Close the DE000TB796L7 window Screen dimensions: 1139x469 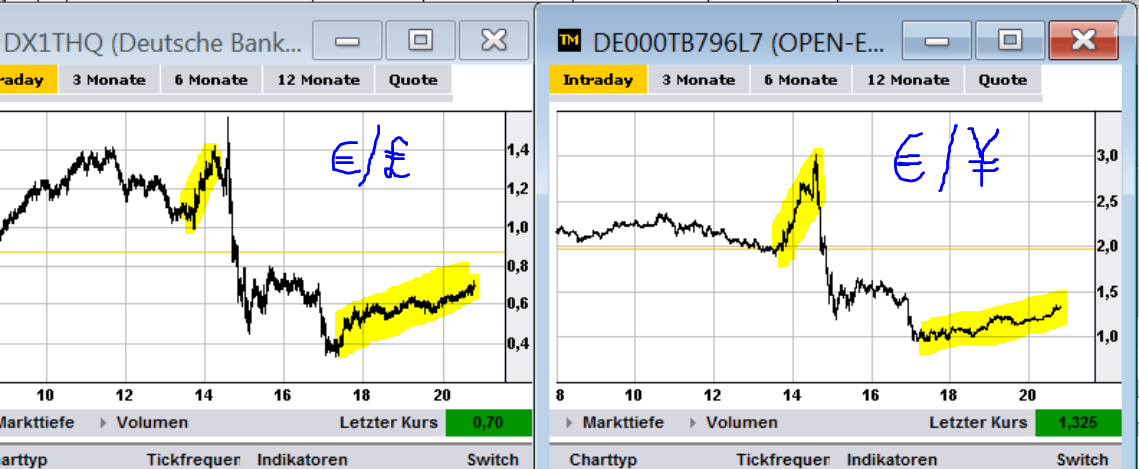1083,40
